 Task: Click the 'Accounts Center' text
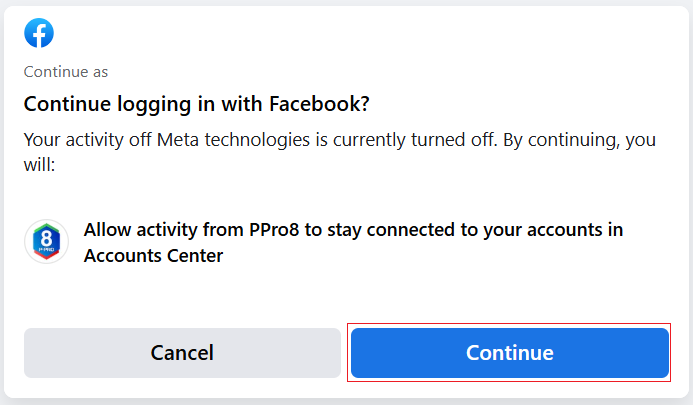tap(153, 255)
